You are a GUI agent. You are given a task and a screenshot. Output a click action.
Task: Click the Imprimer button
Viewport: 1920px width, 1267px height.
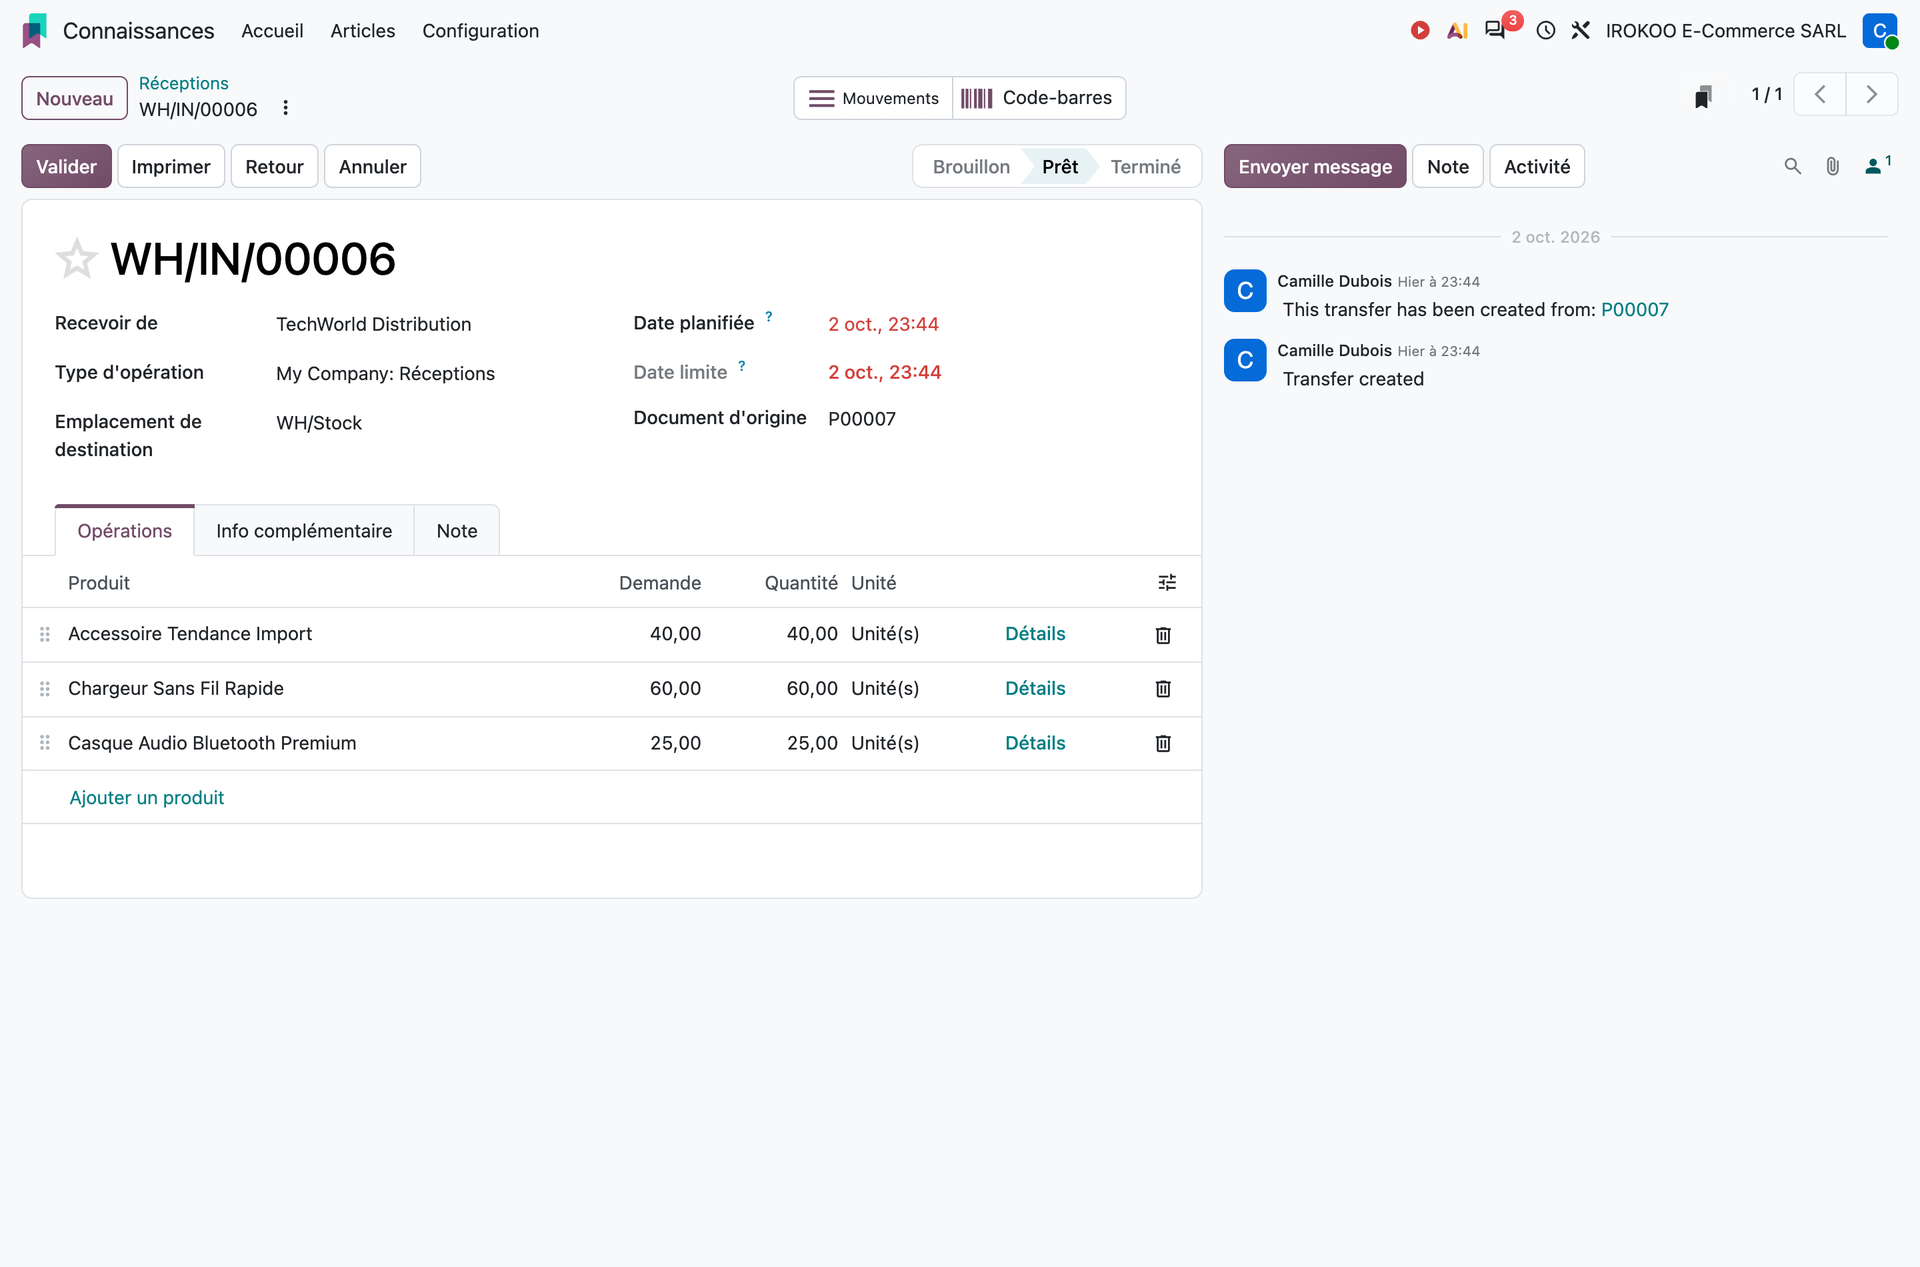[171, 167]
